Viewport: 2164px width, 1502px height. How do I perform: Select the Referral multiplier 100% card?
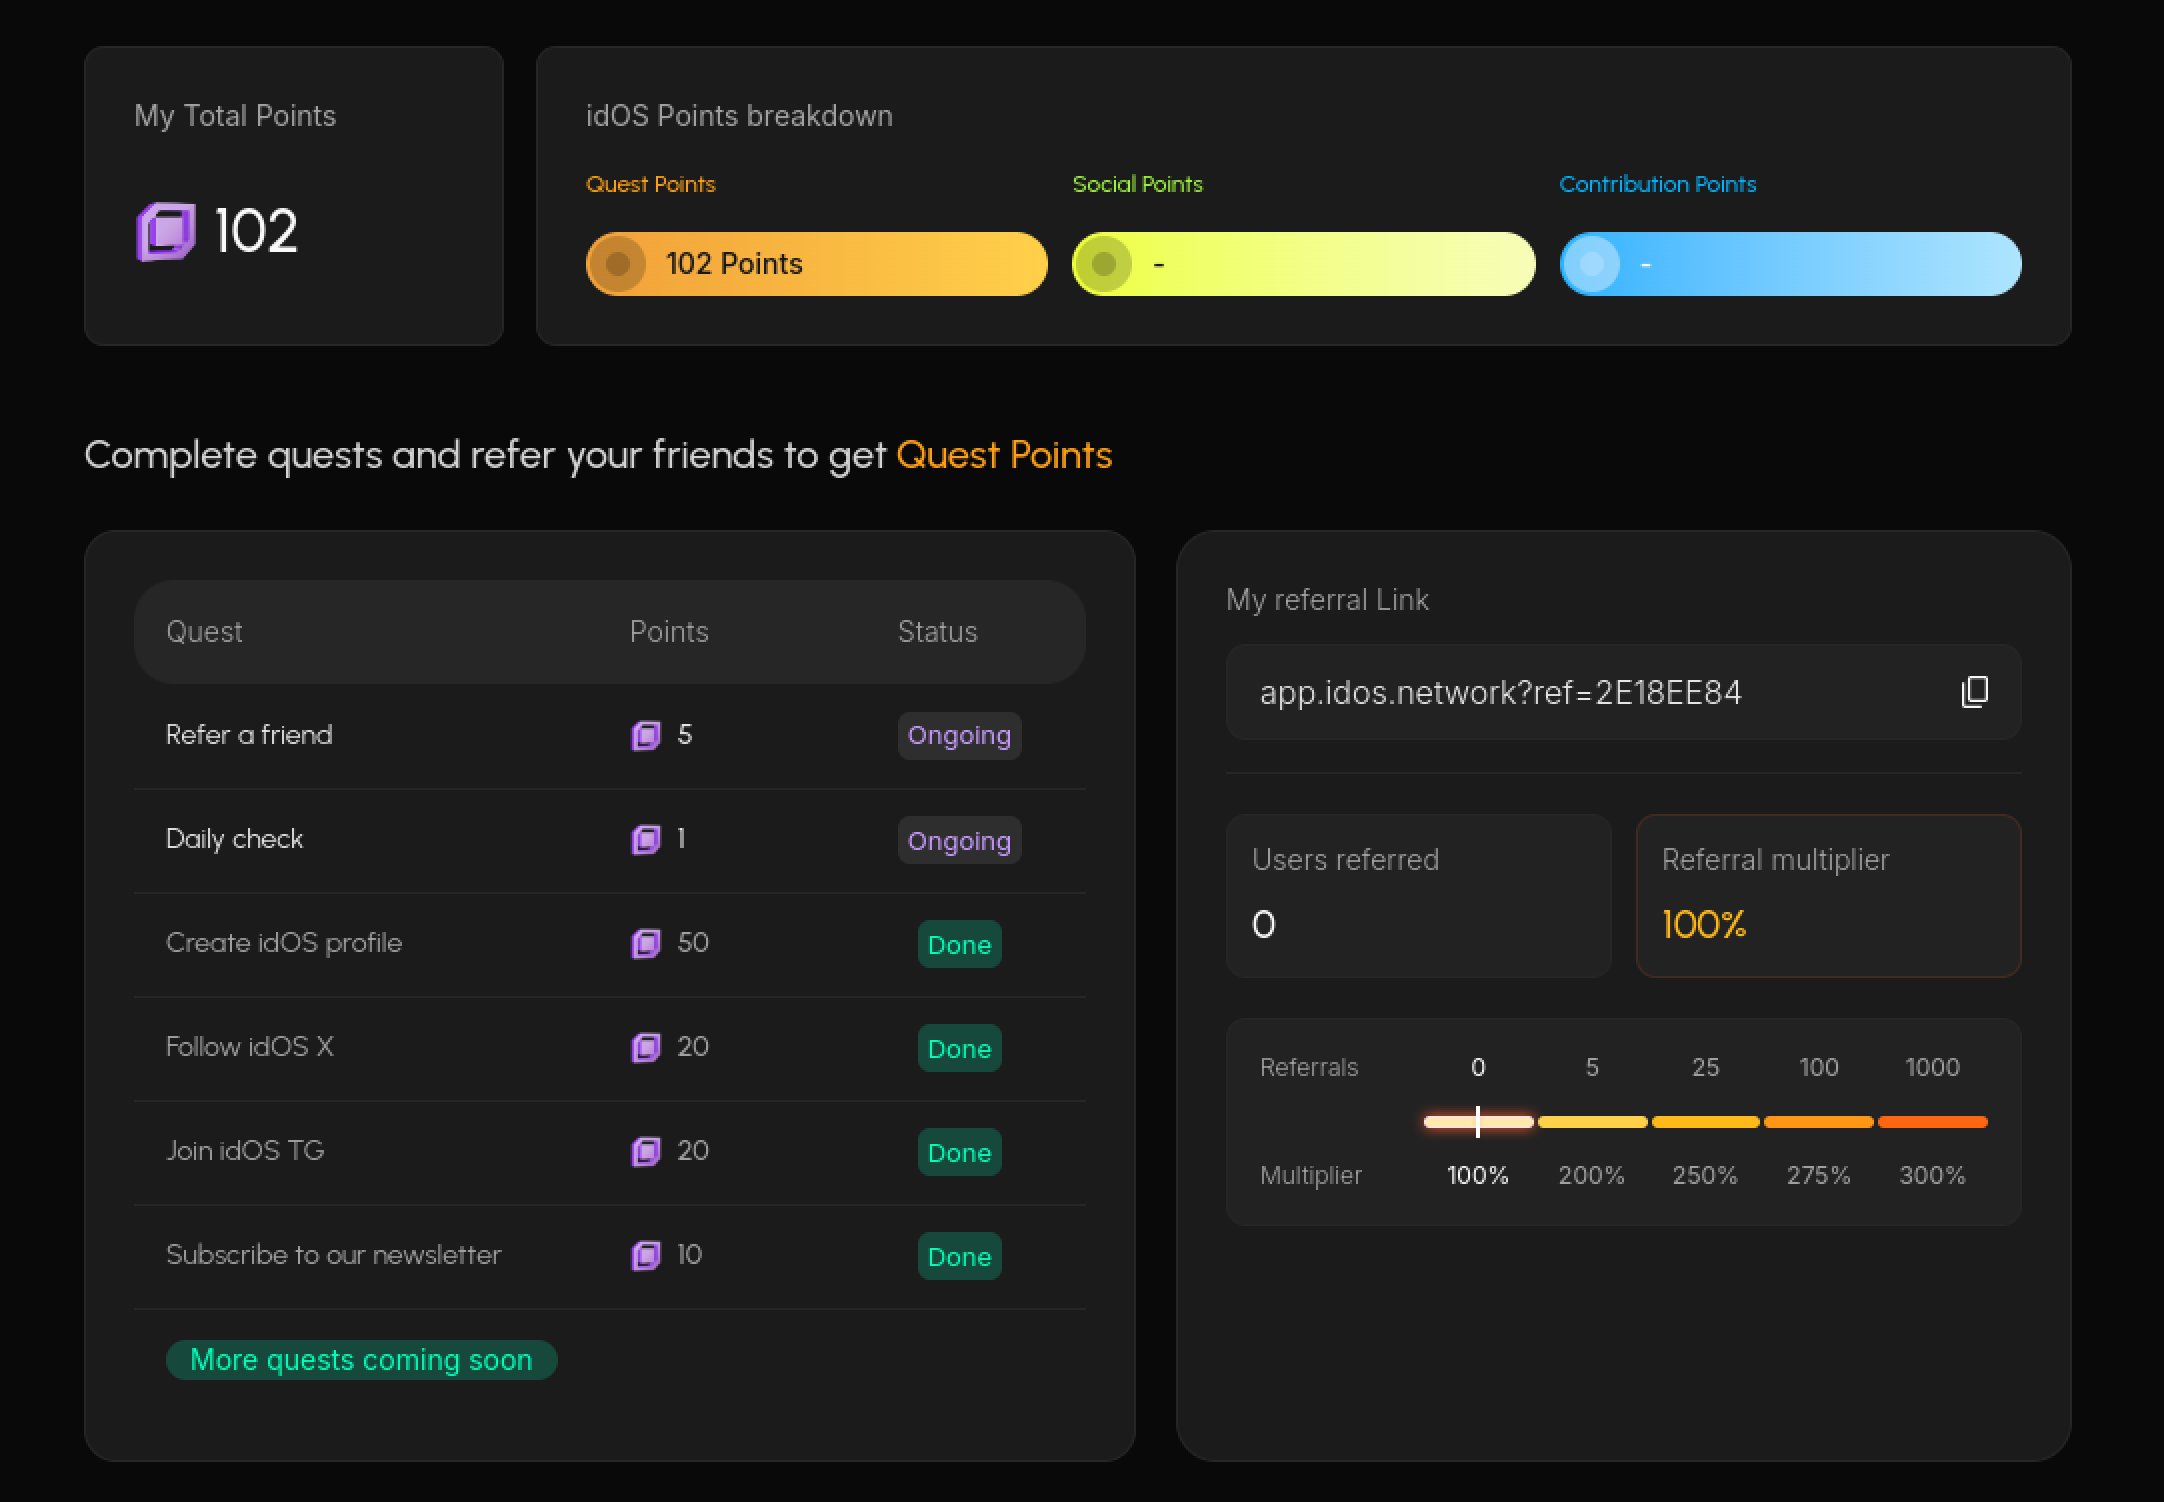tap(1827, 896)
